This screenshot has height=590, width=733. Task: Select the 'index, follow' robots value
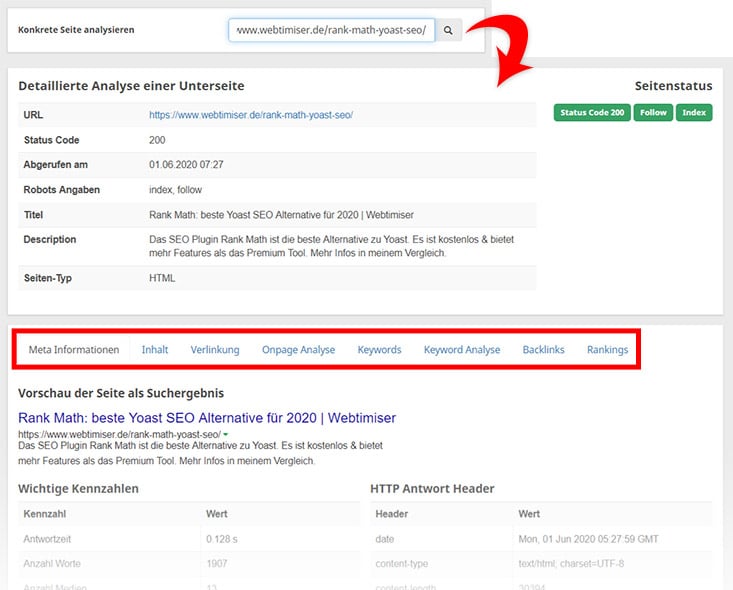175,190
